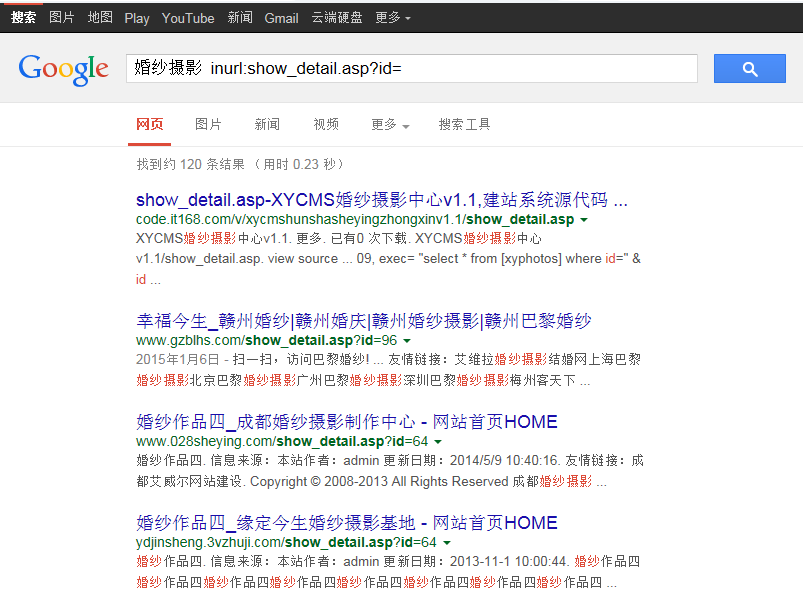Click the snippet with select * from [xyphotos]

pos(388,259)
